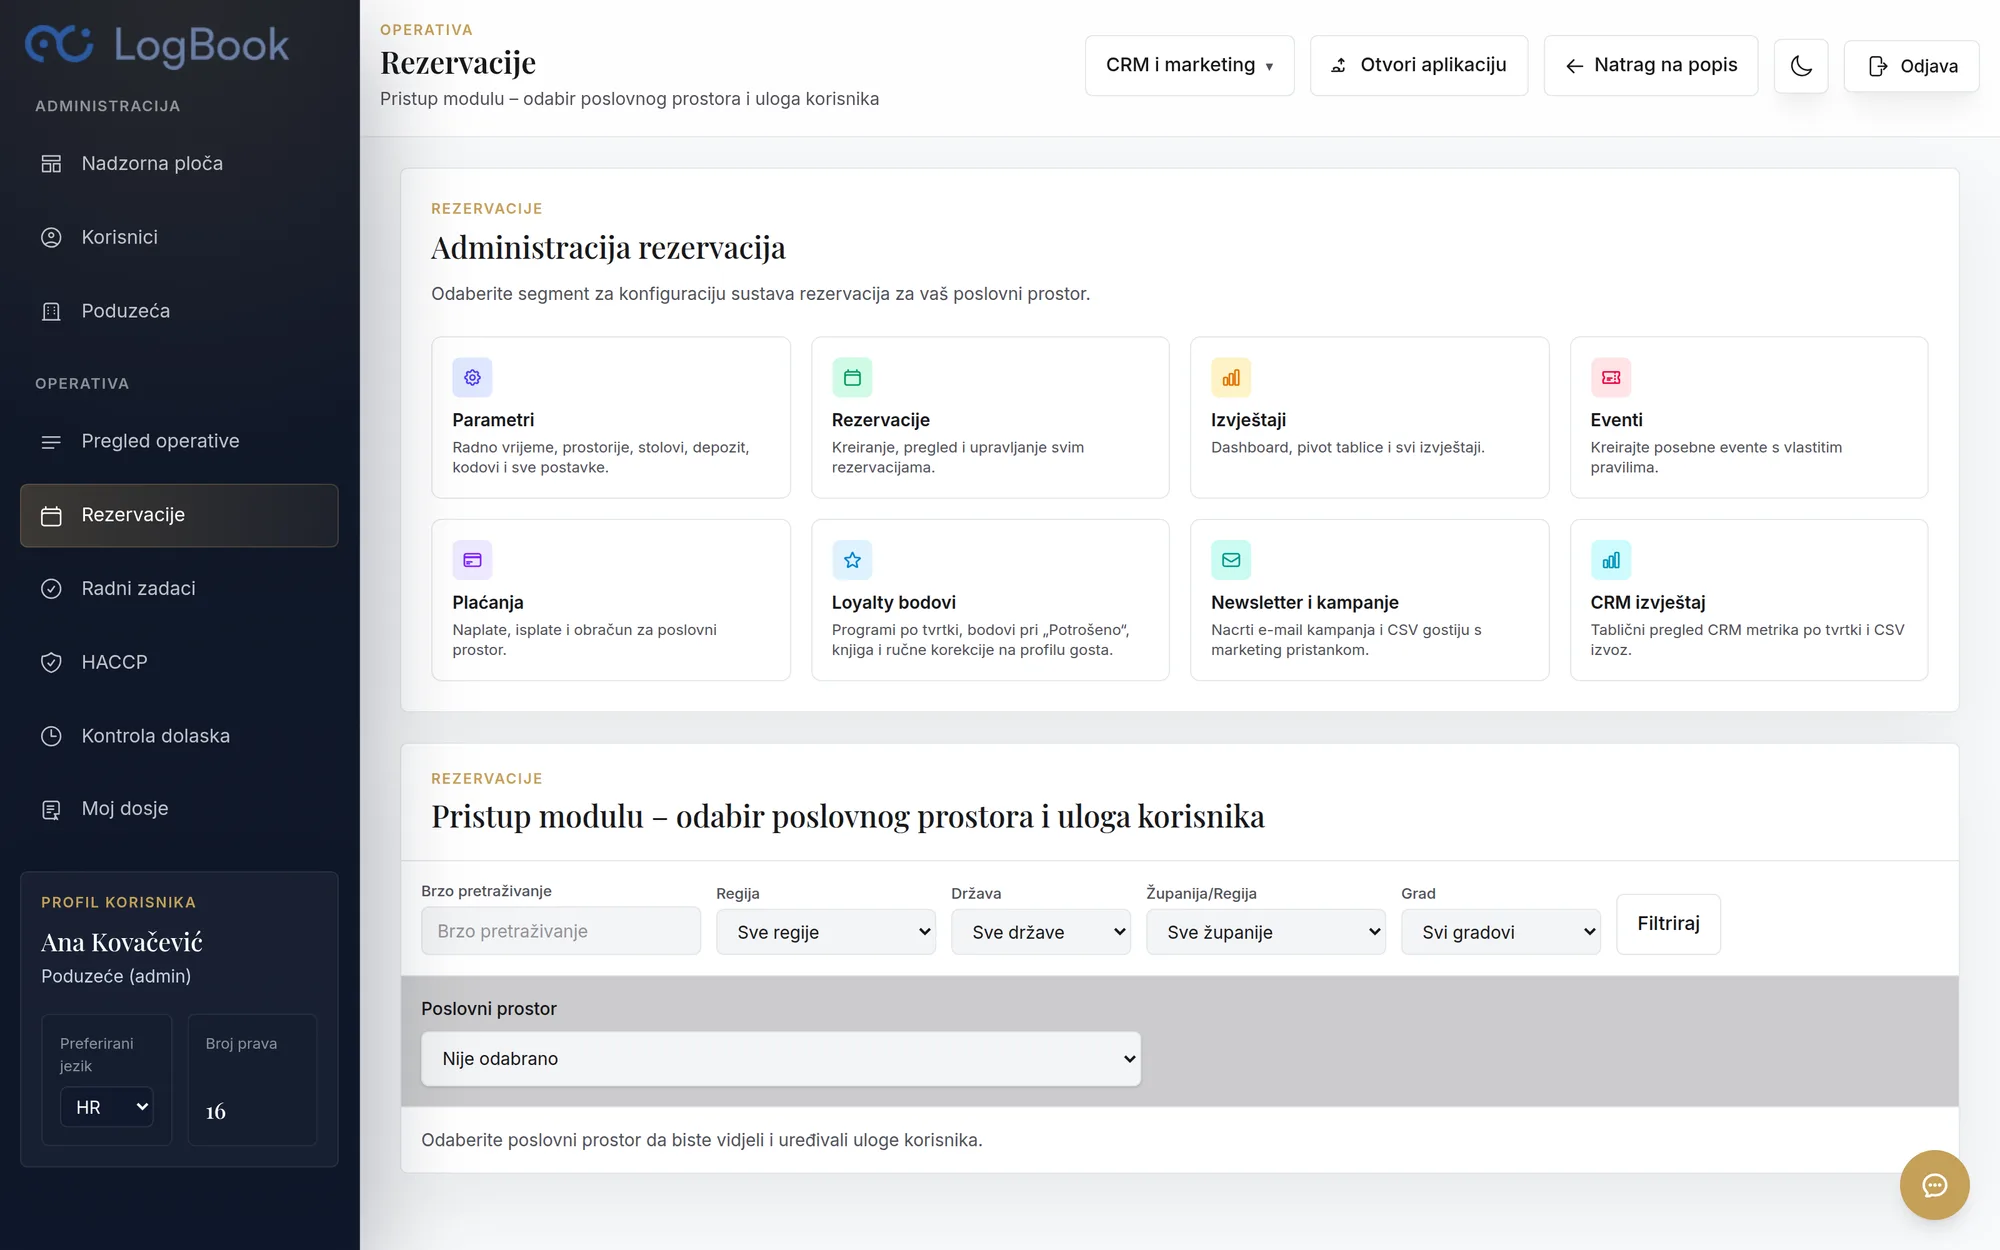2000x1250 pixels.
Task: Open Korisnici menu item
Action: pyautogui.click(x=179, y=237)
